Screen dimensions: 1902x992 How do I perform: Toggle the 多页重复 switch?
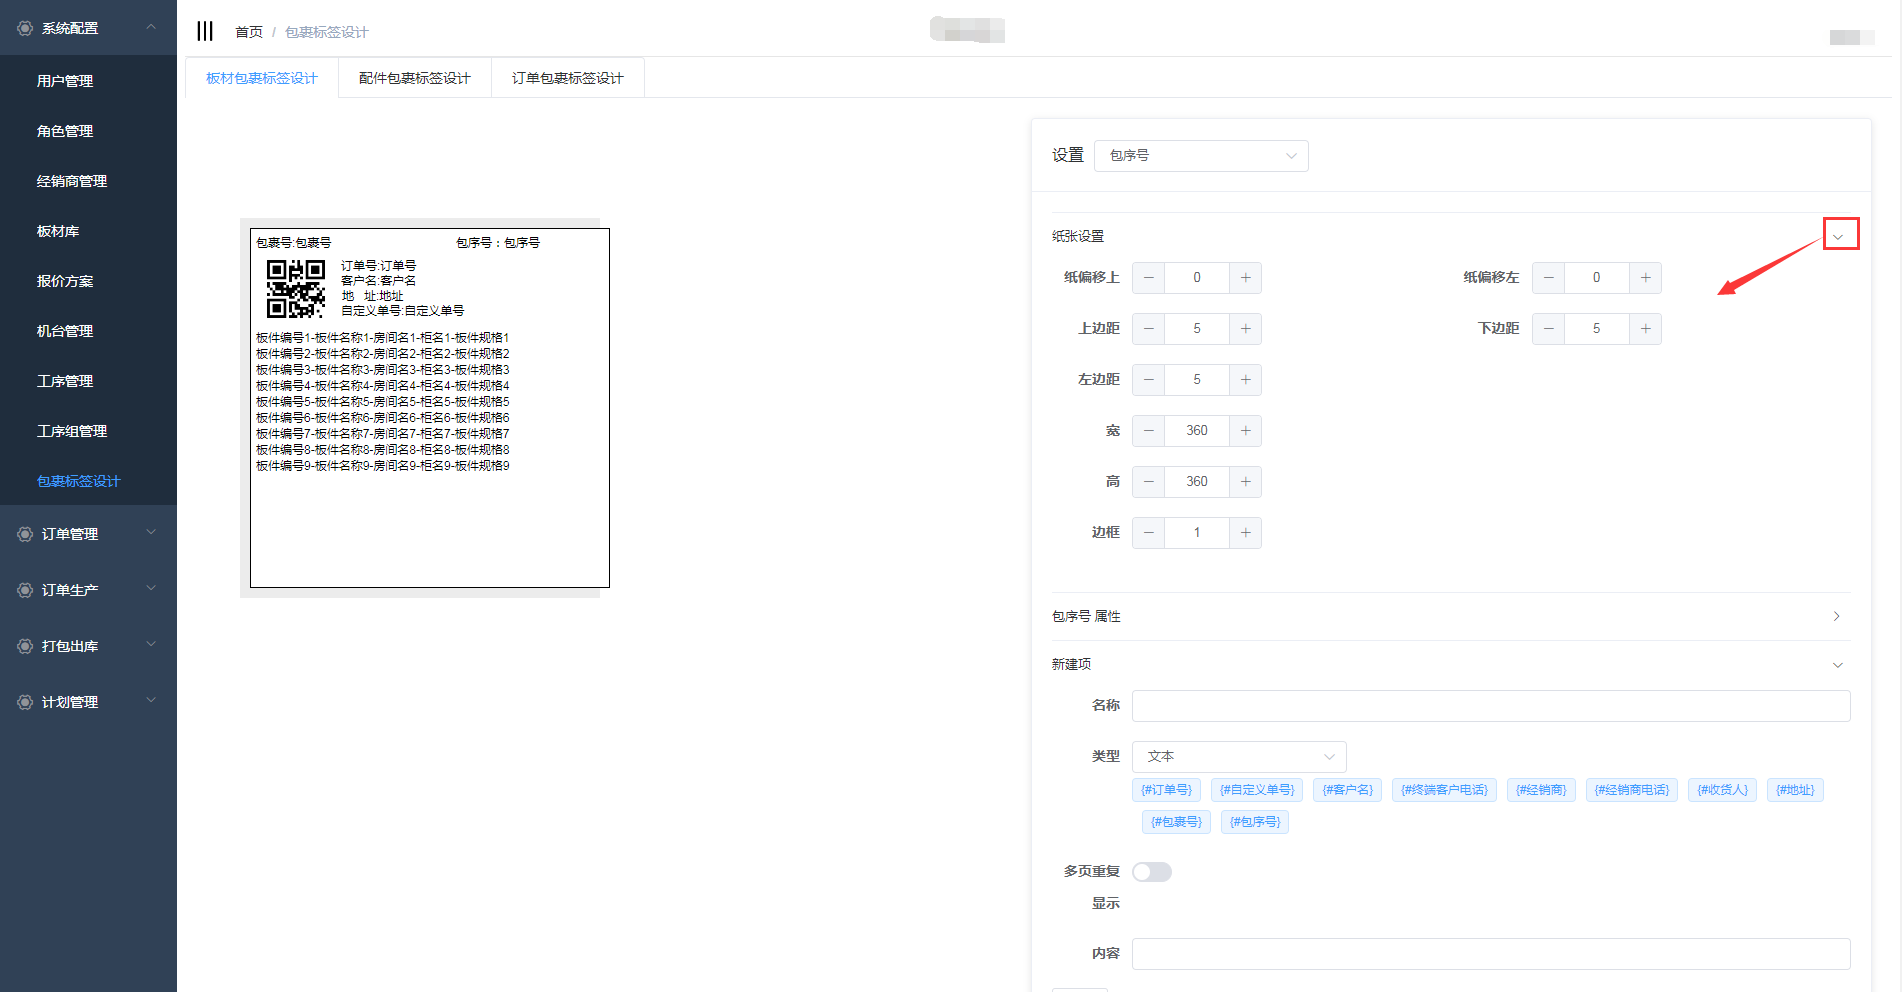[x=1151, y=872]
